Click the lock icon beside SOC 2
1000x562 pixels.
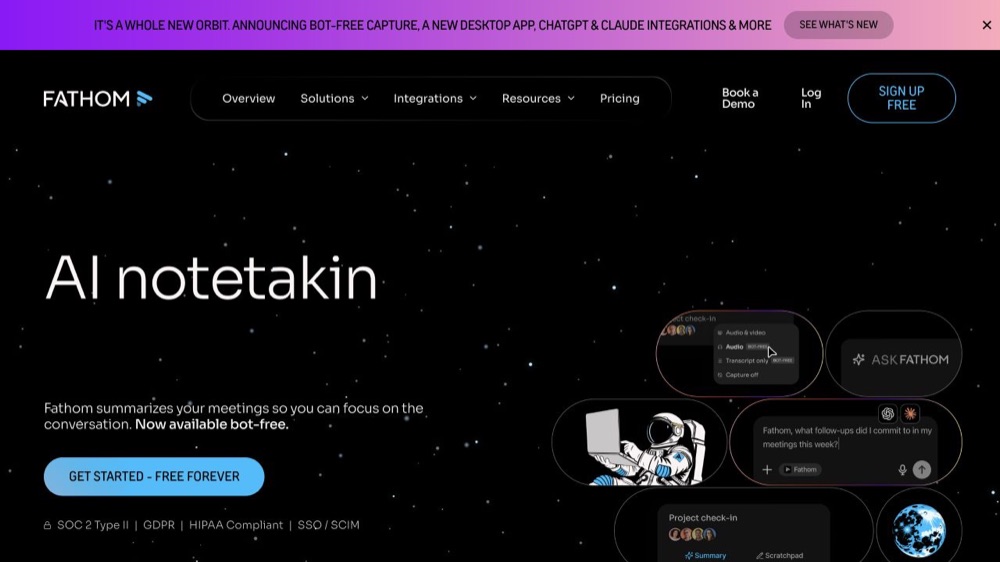coord(47,525)
